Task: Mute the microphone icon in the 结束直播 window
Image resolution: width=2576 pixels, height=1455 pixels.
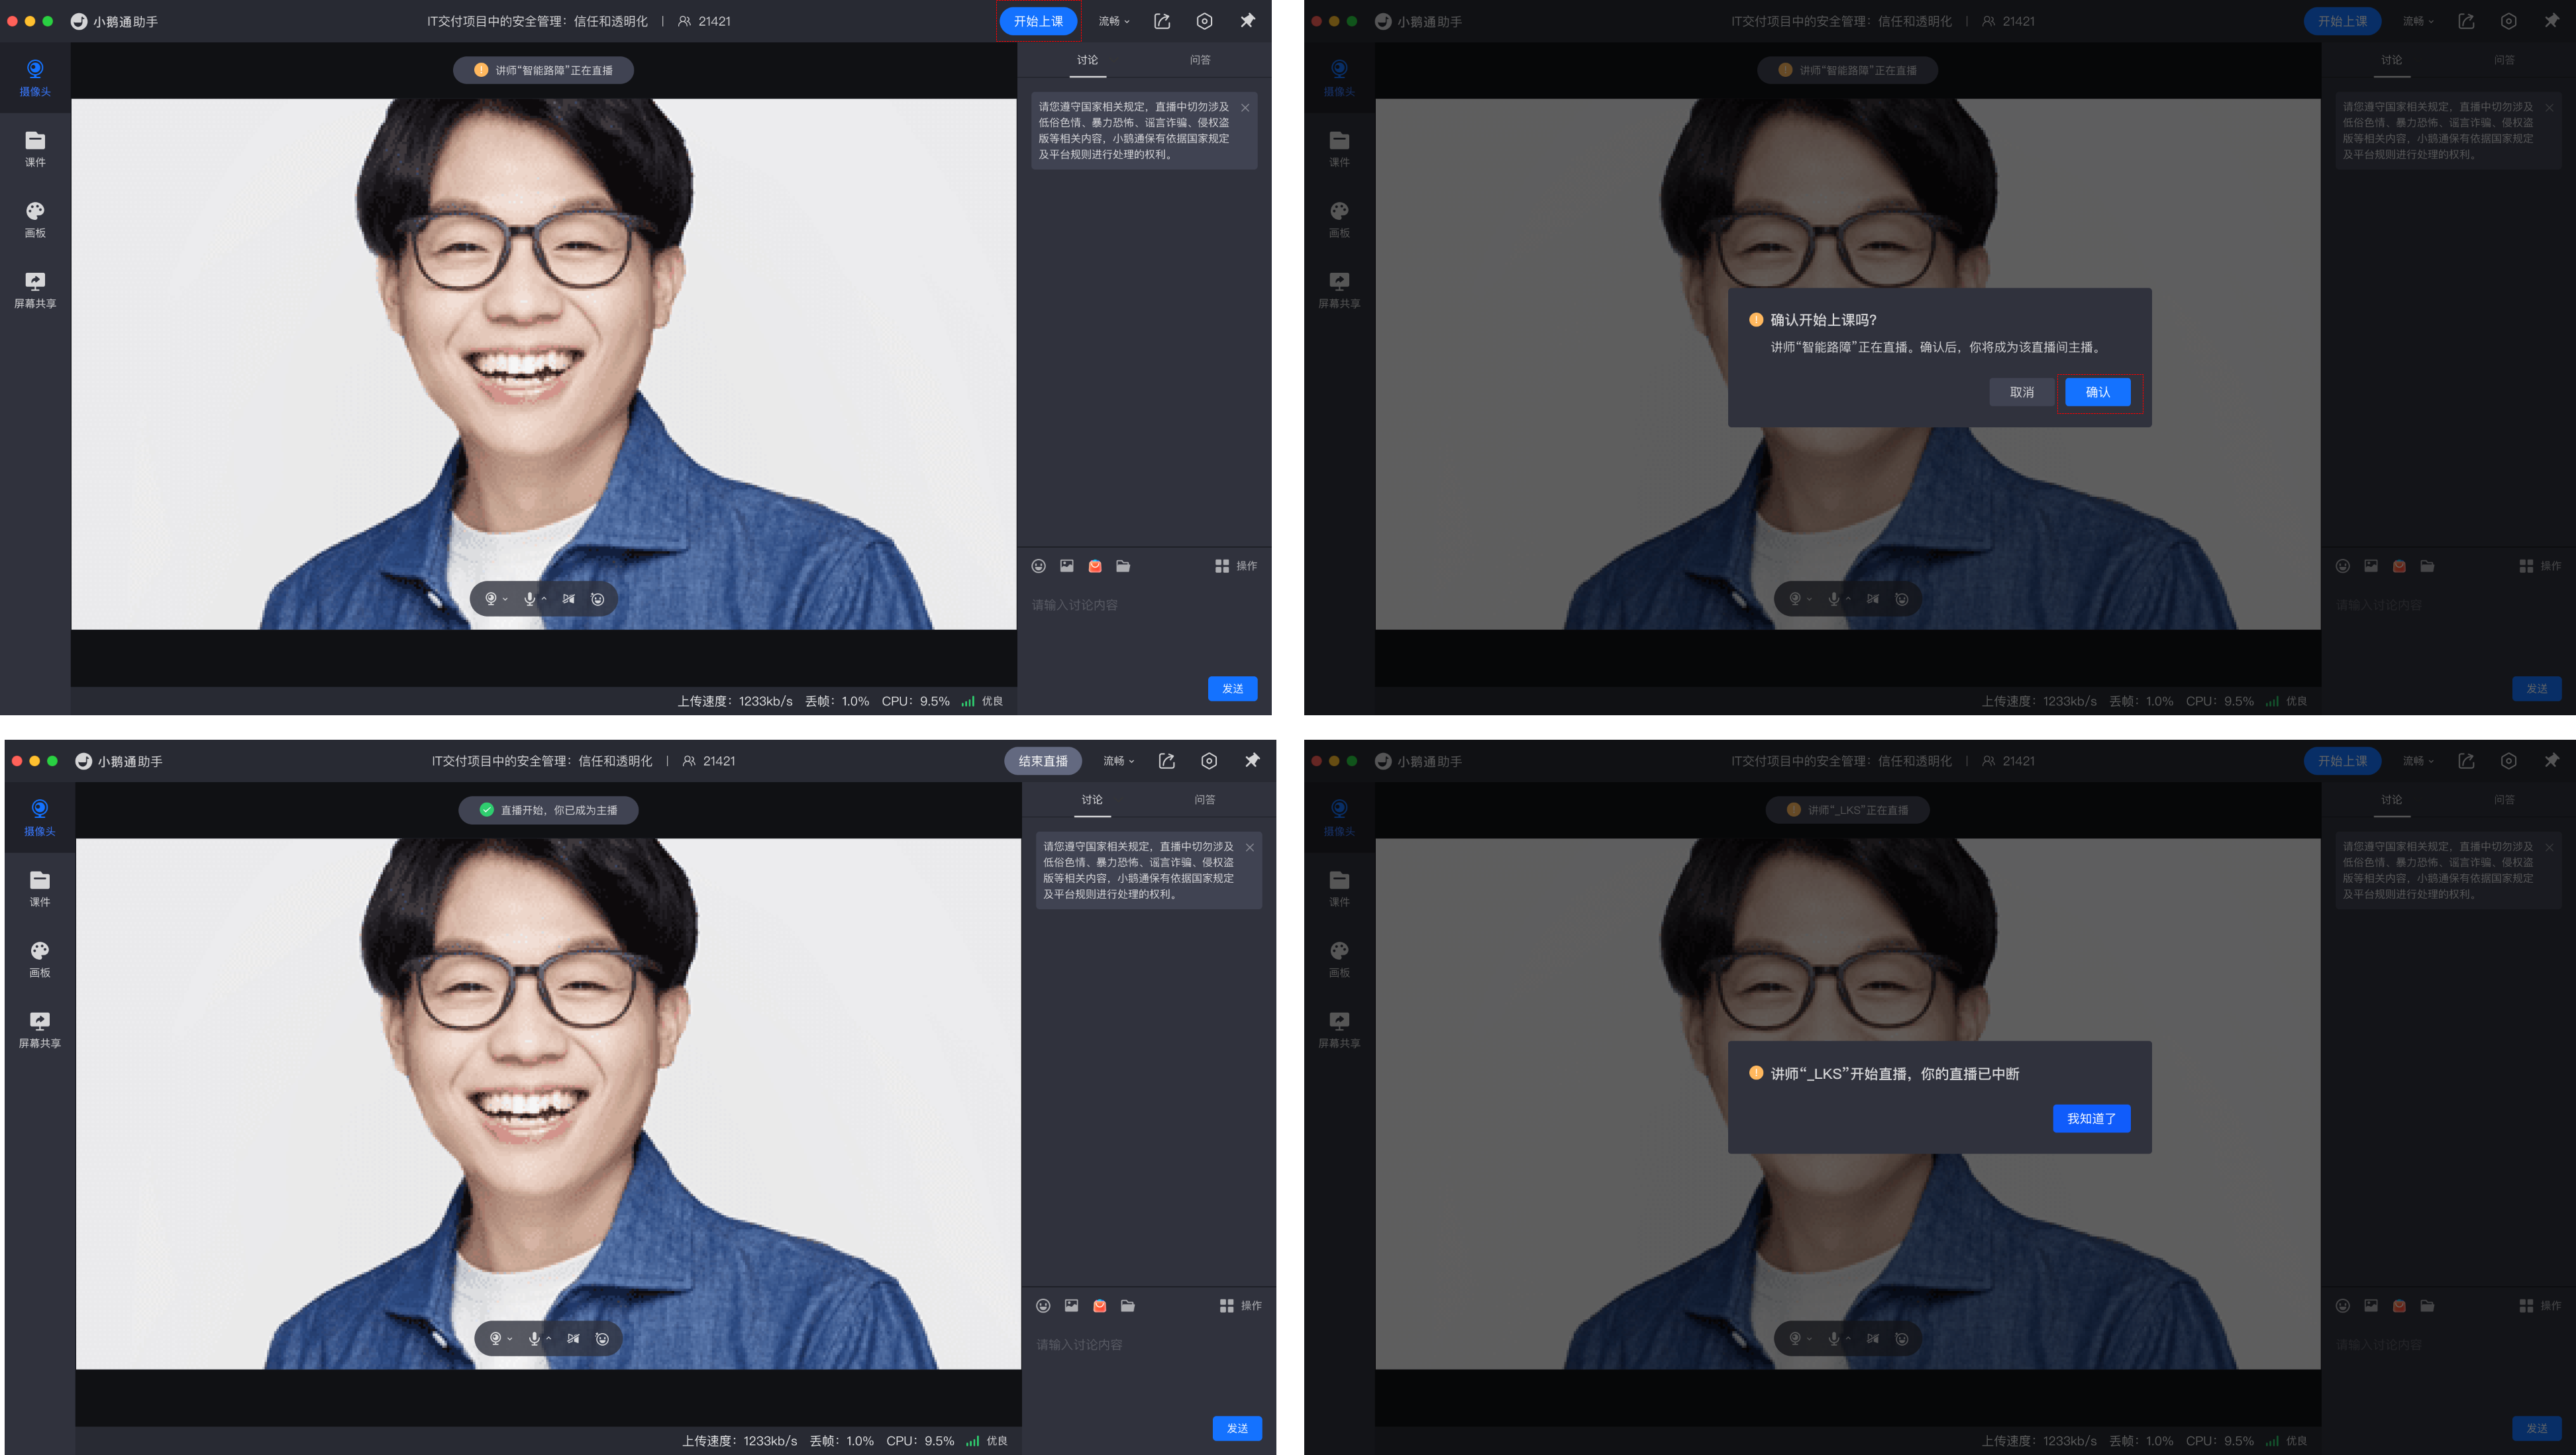Action: point(534,1338)
